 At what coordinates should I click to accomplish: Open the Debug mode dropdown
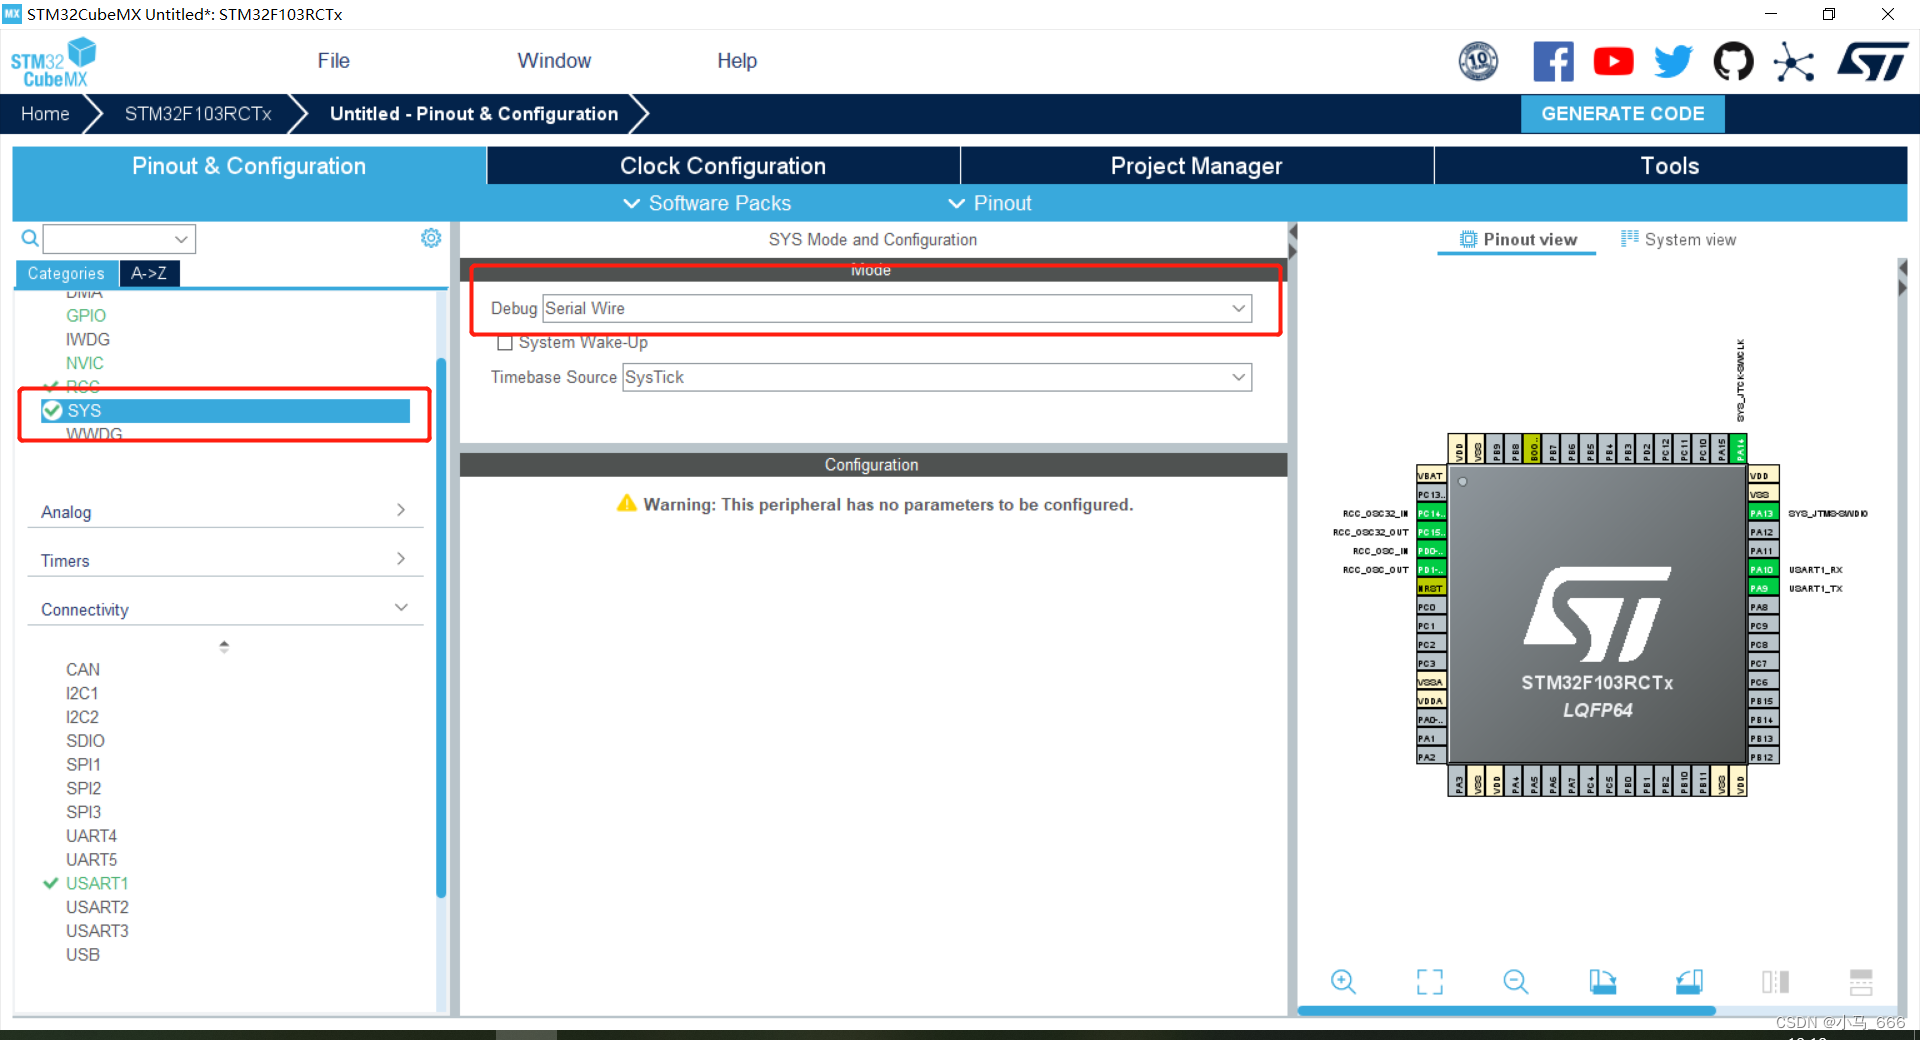pos(897,309)
